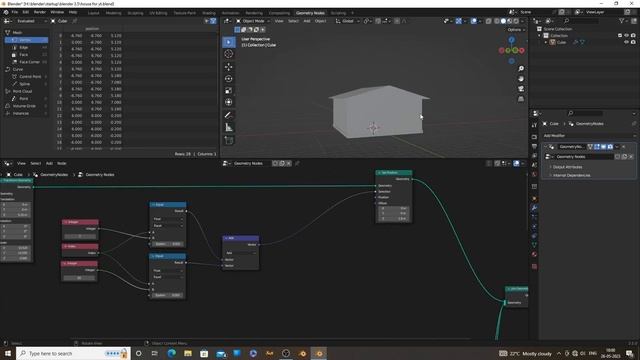Select the Rotate tool in viewport toolbar

coord(229,78)
